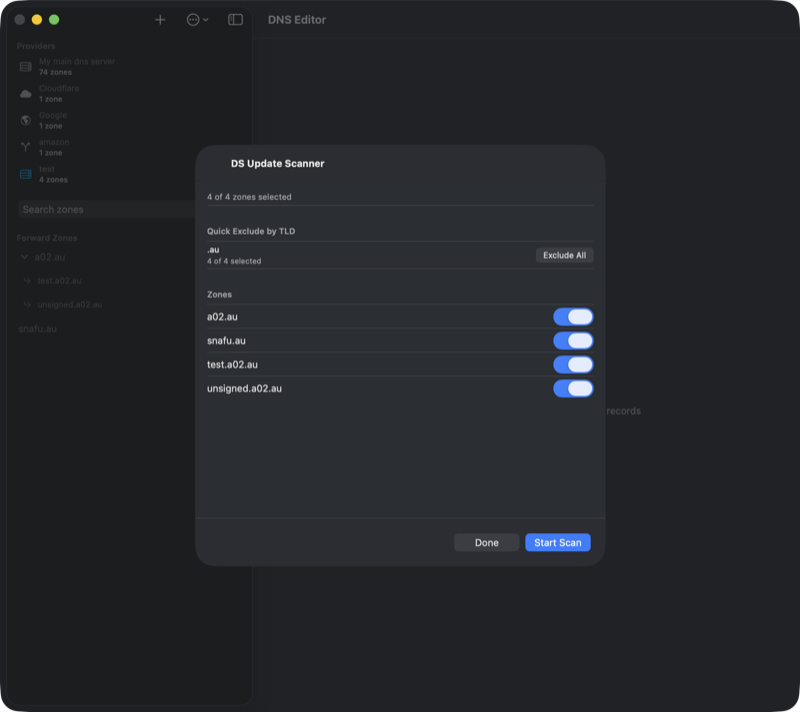800x712 pixels.
Task: Dismiss the scanner with Done
Action: pos(486,542)
